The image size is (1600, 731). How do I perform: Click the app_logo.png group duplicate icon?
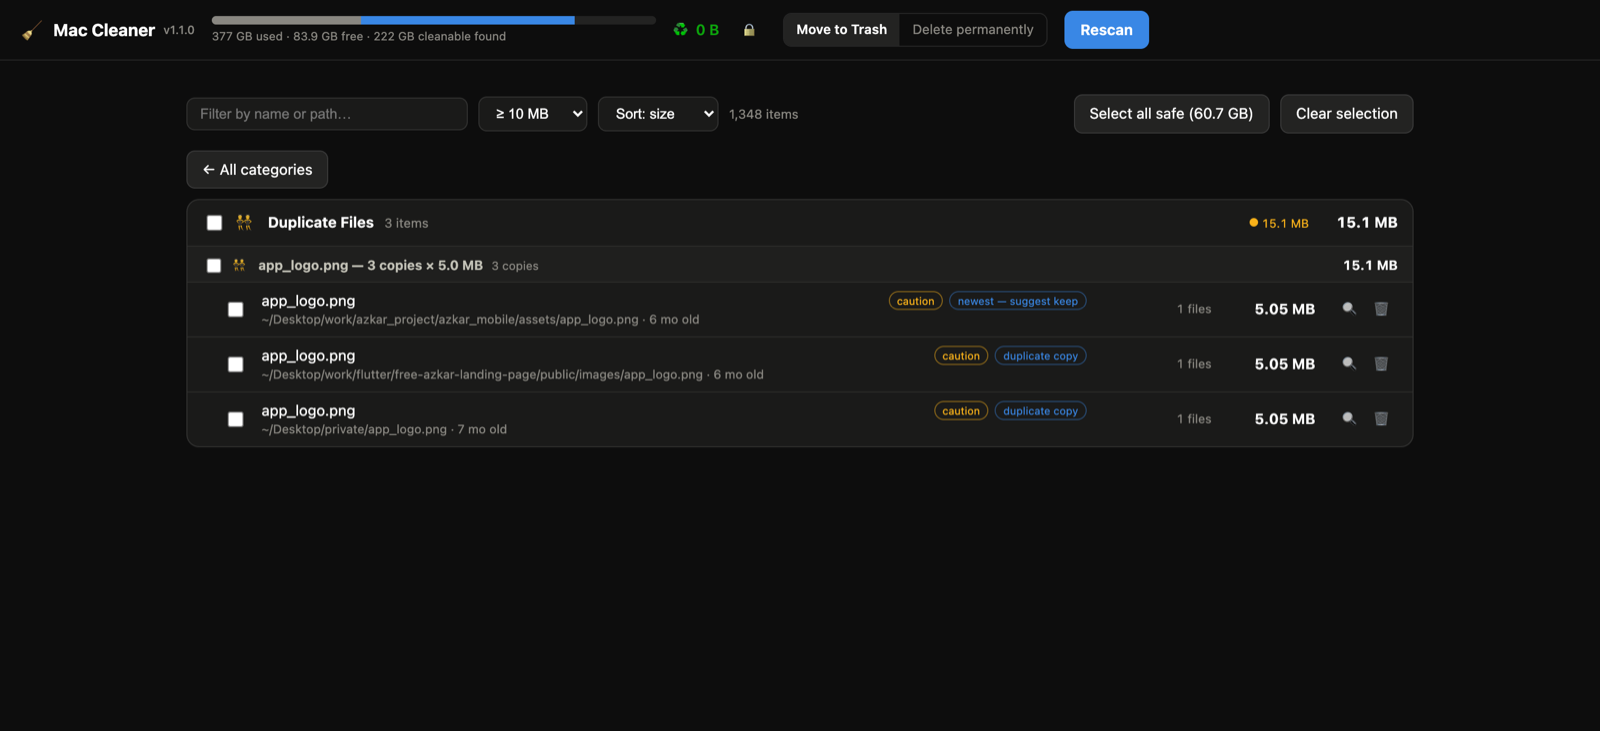pos(239,265)
